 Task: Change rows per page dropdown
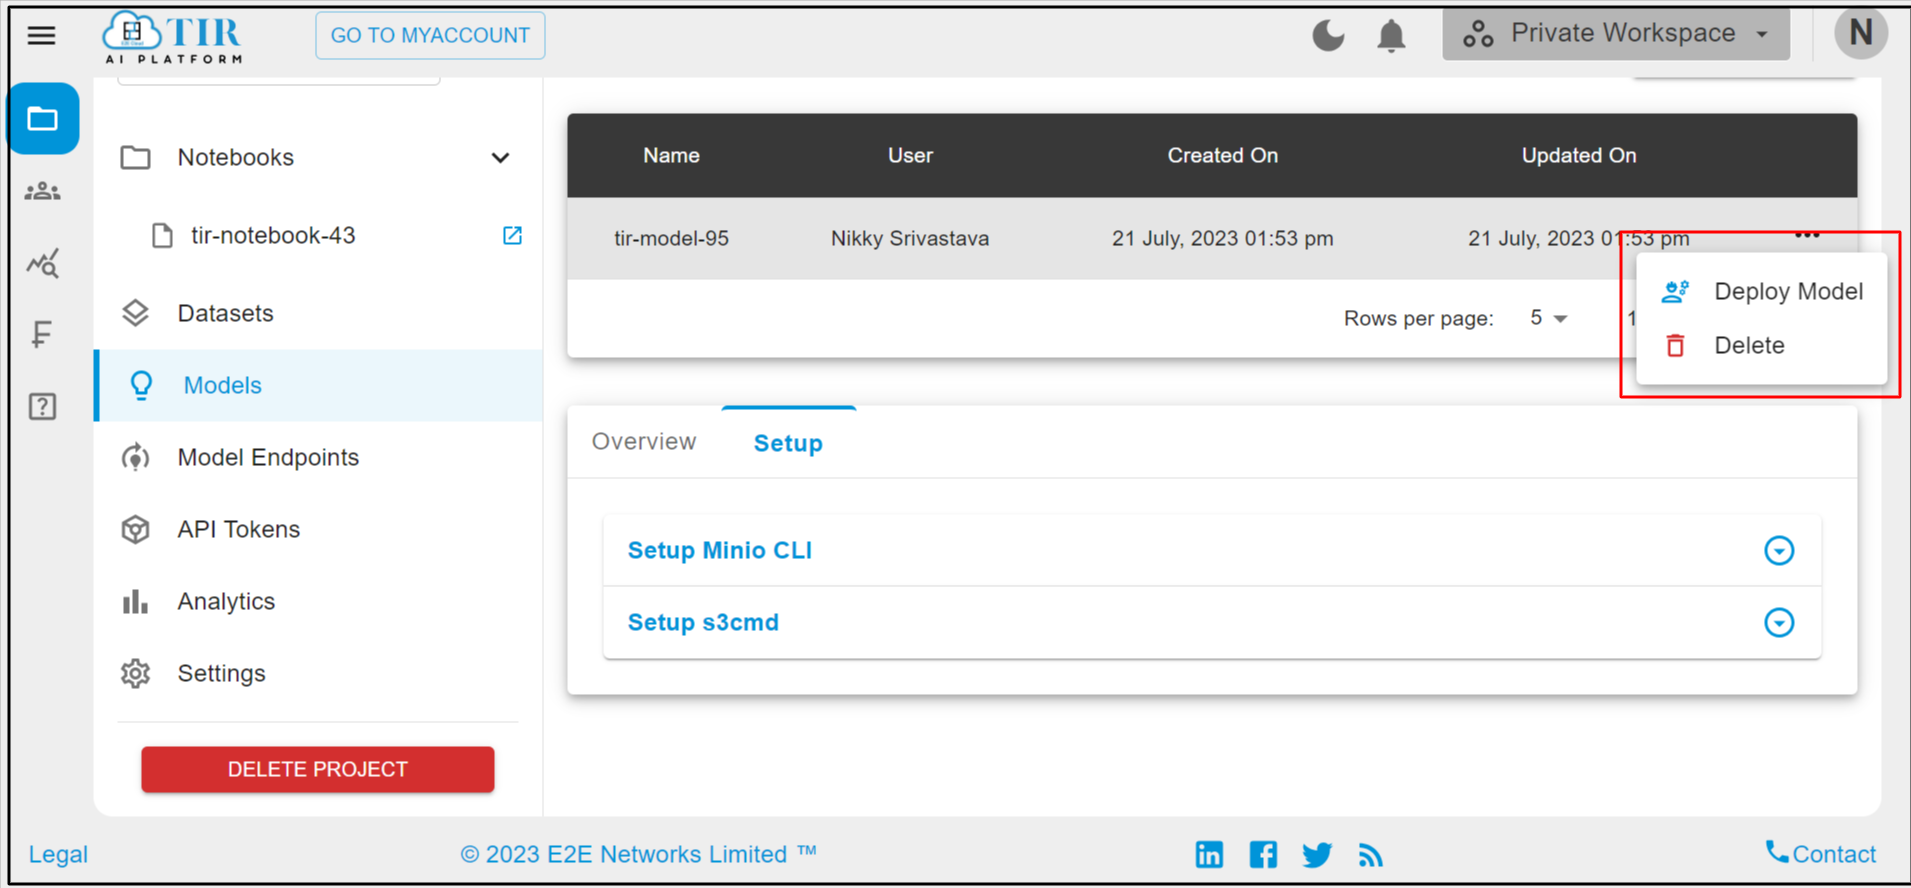(x=1548, y=318)
